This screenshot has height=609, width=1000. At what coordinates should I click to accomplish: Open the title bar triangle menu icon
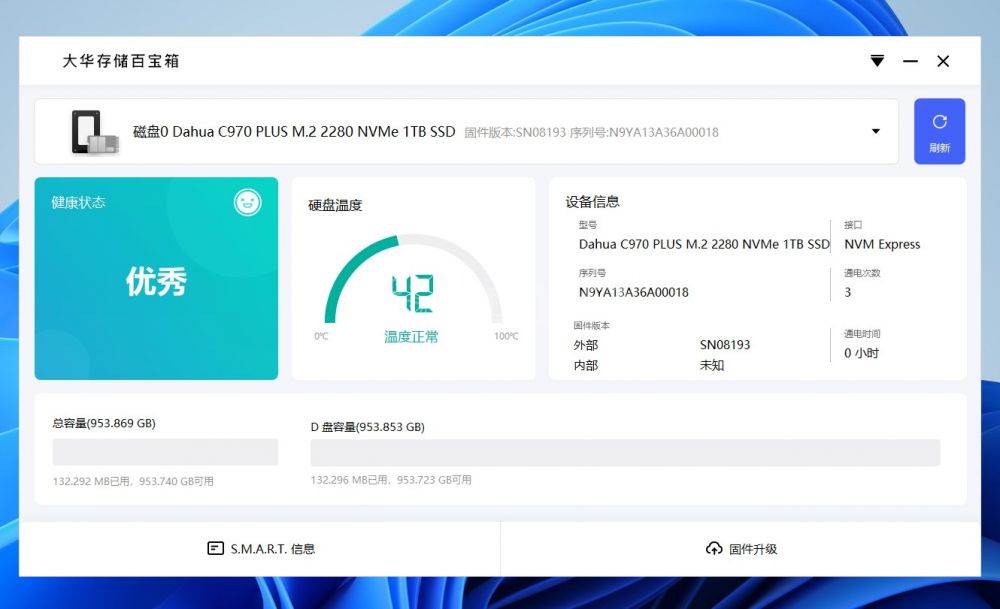tap(878, 61)
